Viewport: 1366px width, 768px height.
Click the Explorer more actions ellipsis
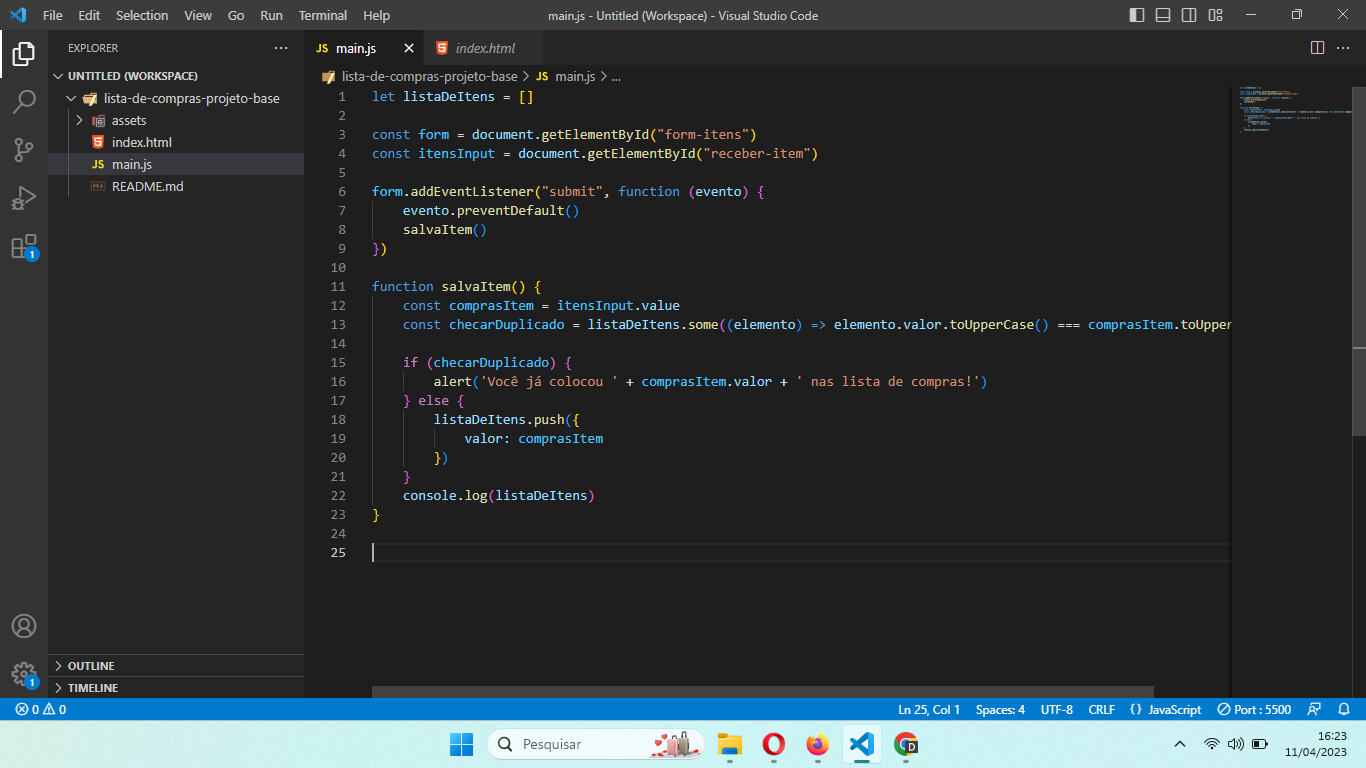[281, 48]
